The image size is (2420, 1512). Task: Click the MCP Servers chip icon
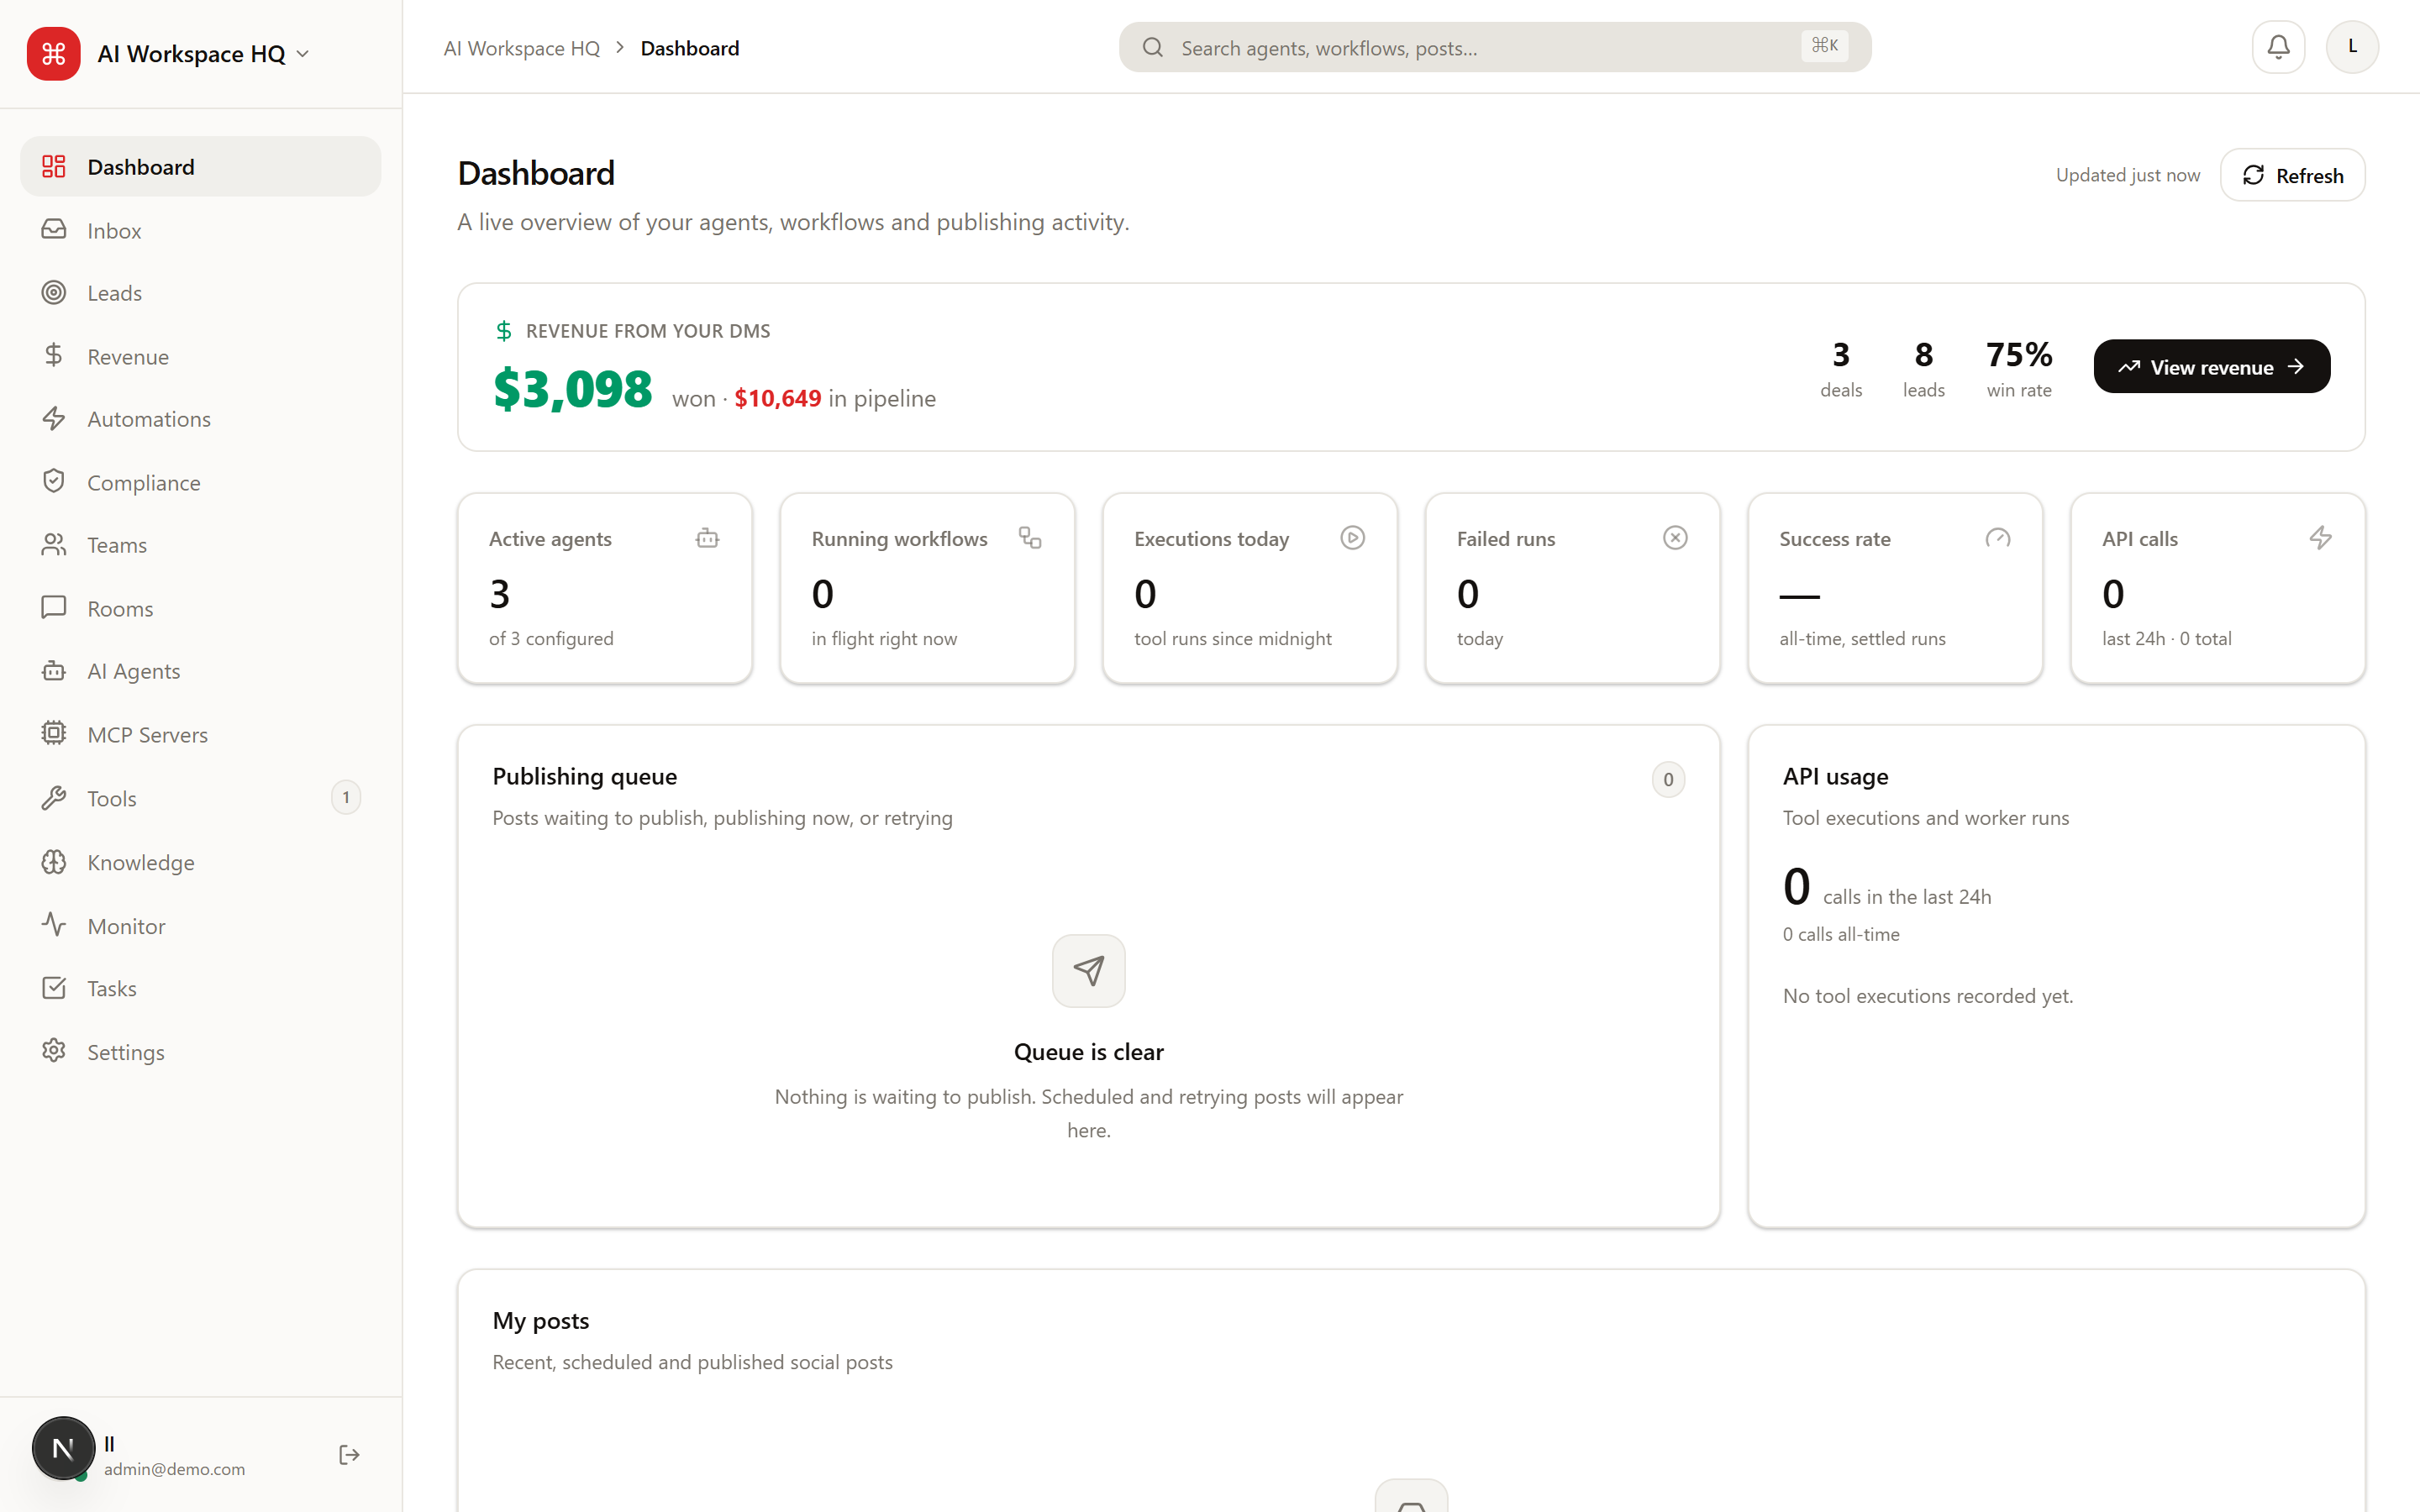click(54, 734)
